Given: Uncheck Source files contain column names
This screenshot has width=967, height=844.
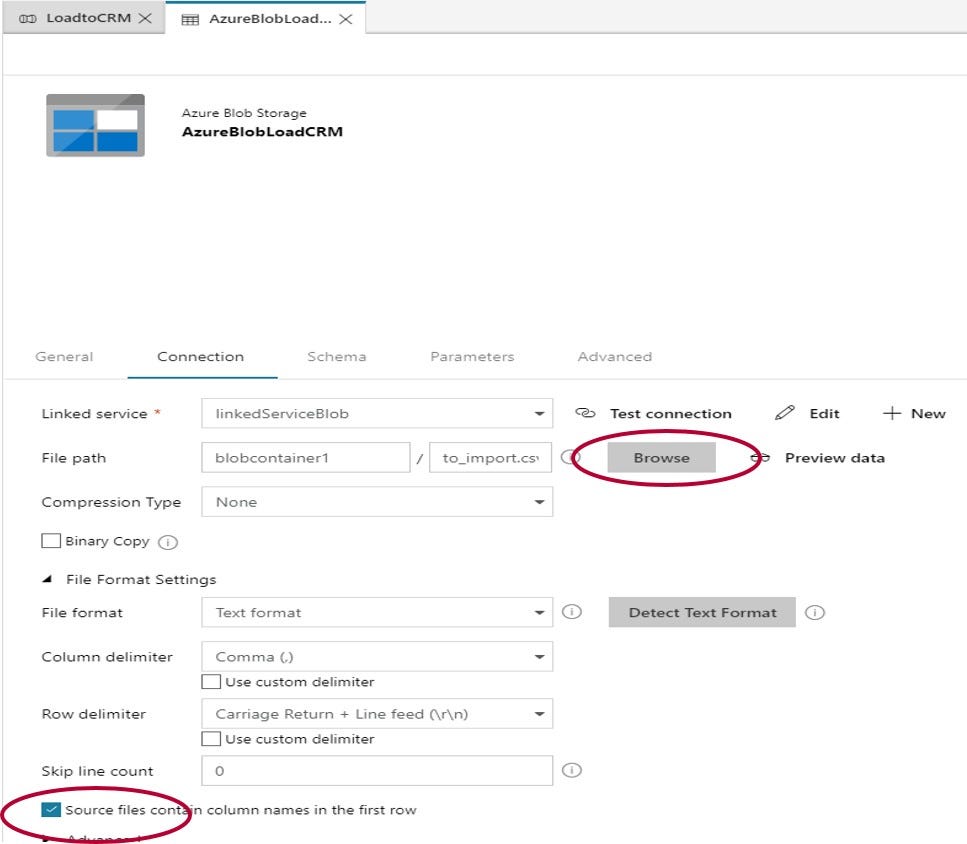Looking at the screenshot, I should tap(51, 809).
